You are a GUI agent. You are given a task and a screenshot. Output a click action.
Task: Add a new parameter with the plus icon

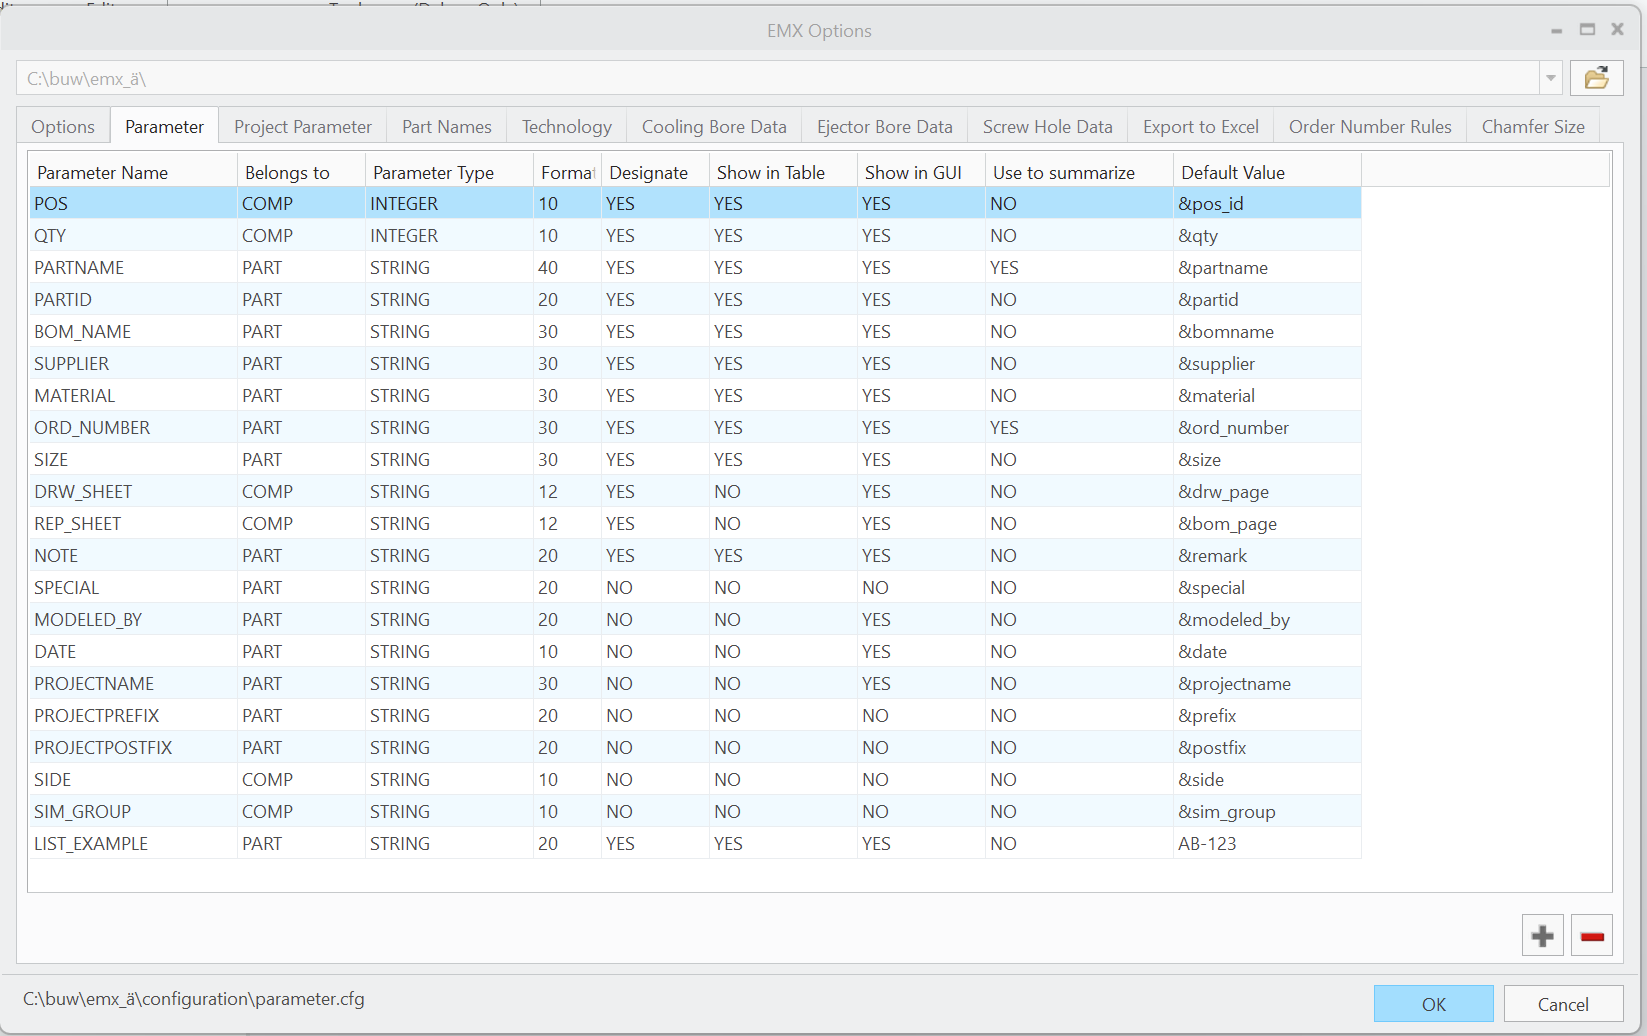pos(1542,935)
